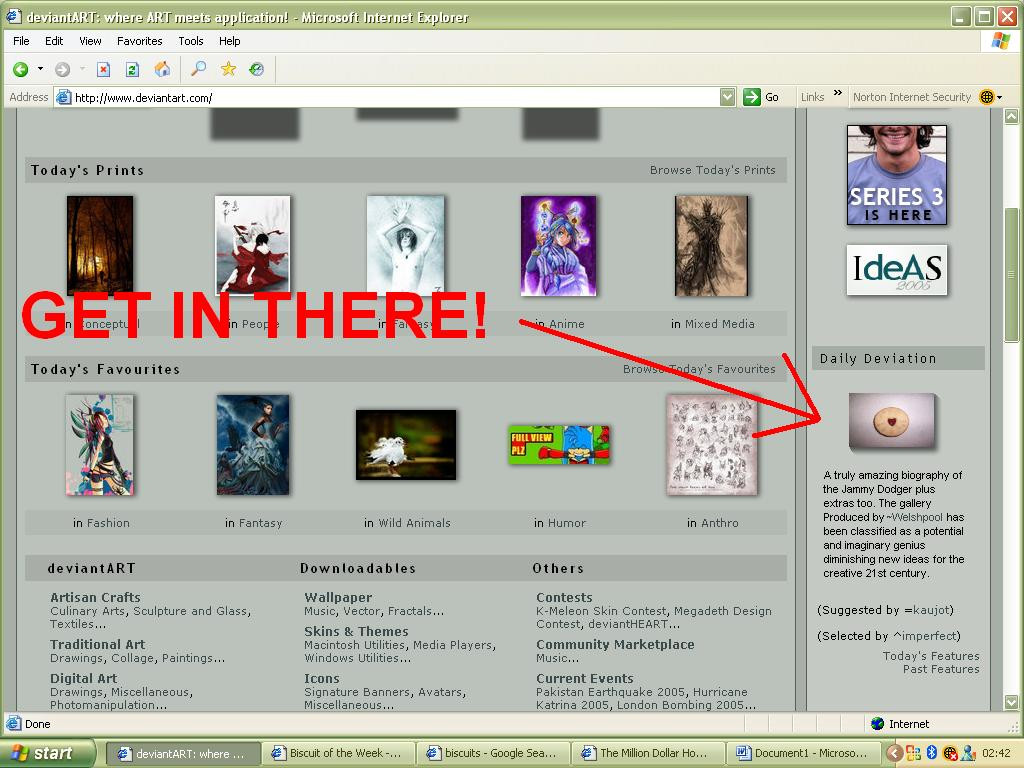This screenshot has height=768, width=1024.
Task: Open the Daily Deviation biscuit thumbnail
Action: pyautogui.click(x=892, y=421)
